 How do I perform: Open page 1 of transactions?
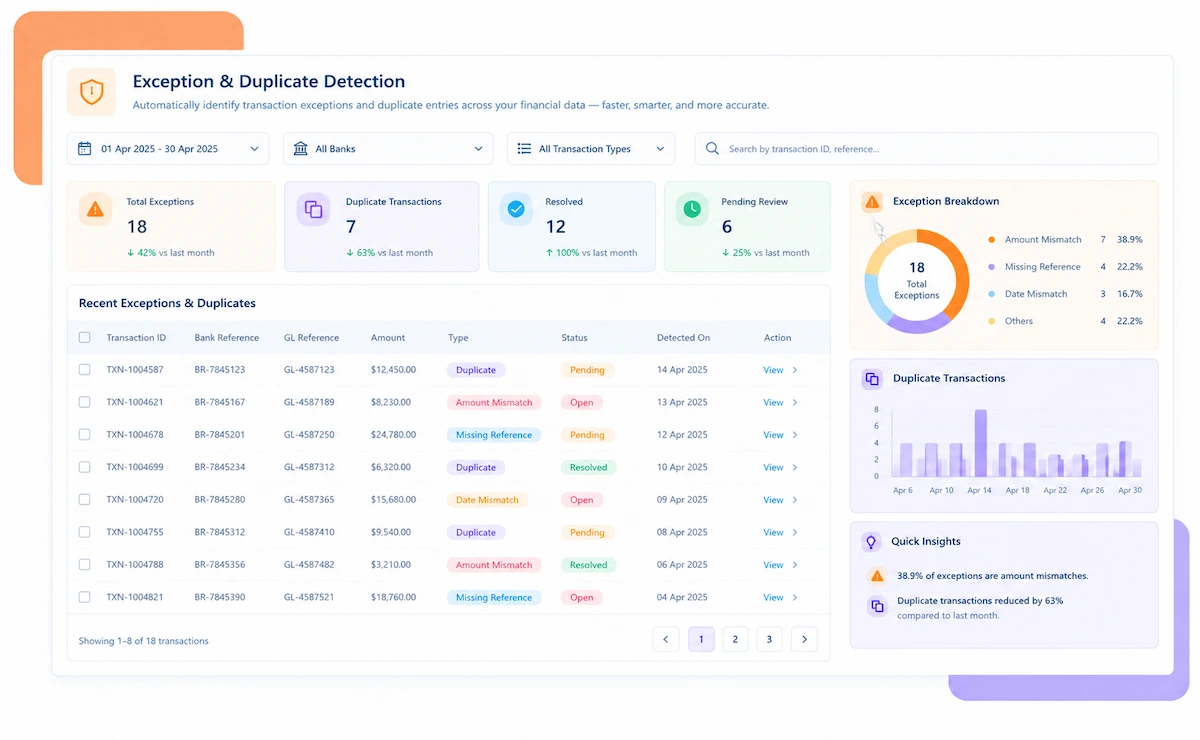(x=701, y=640)
